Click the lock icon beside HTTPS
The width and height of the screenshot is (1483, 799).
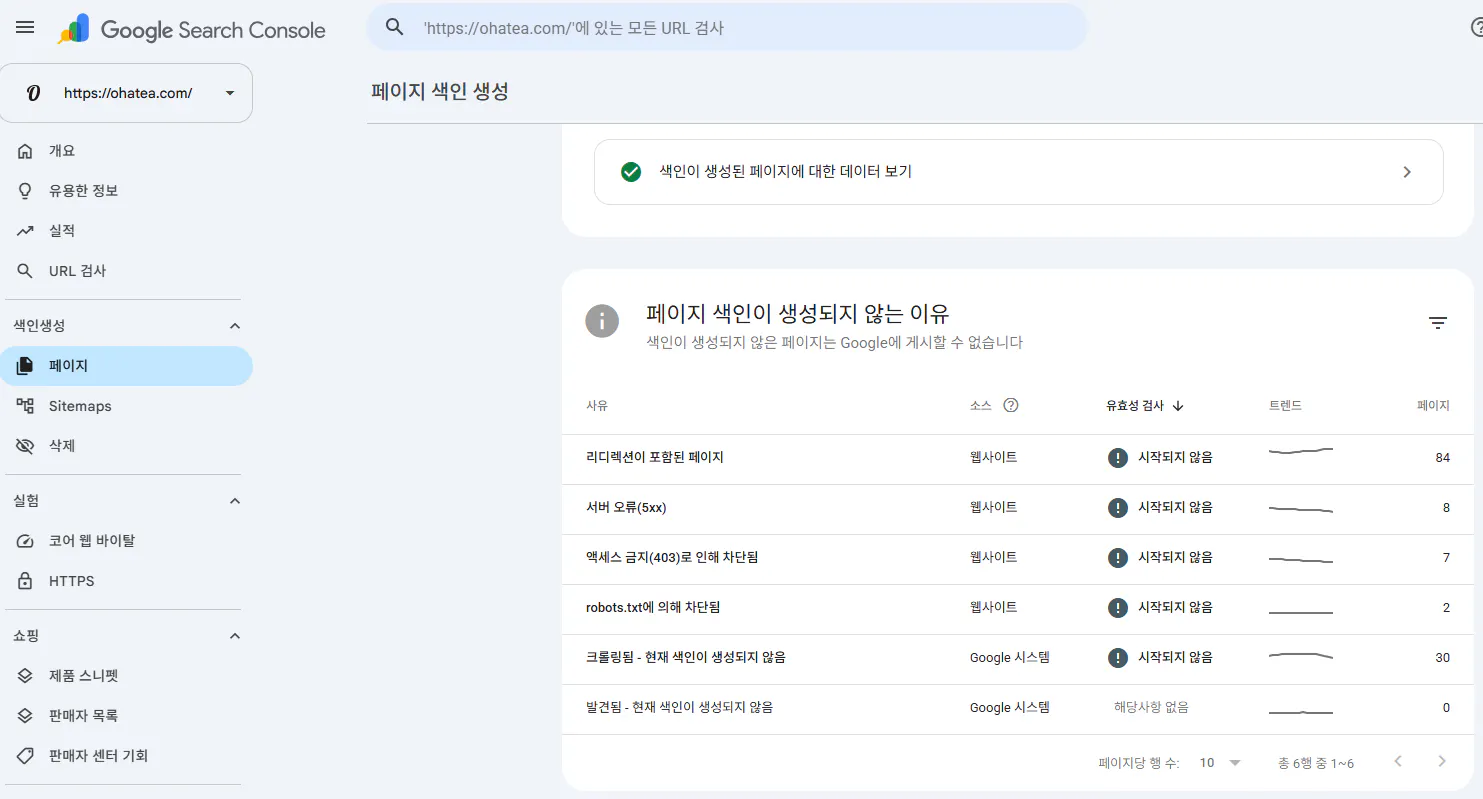26,581
